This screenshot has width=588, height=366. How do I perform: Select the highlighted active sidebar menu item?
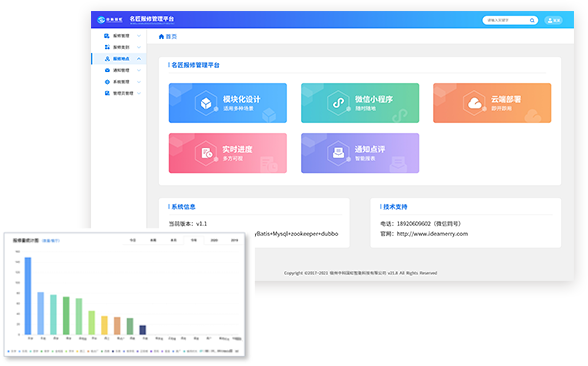click(119, 59)
